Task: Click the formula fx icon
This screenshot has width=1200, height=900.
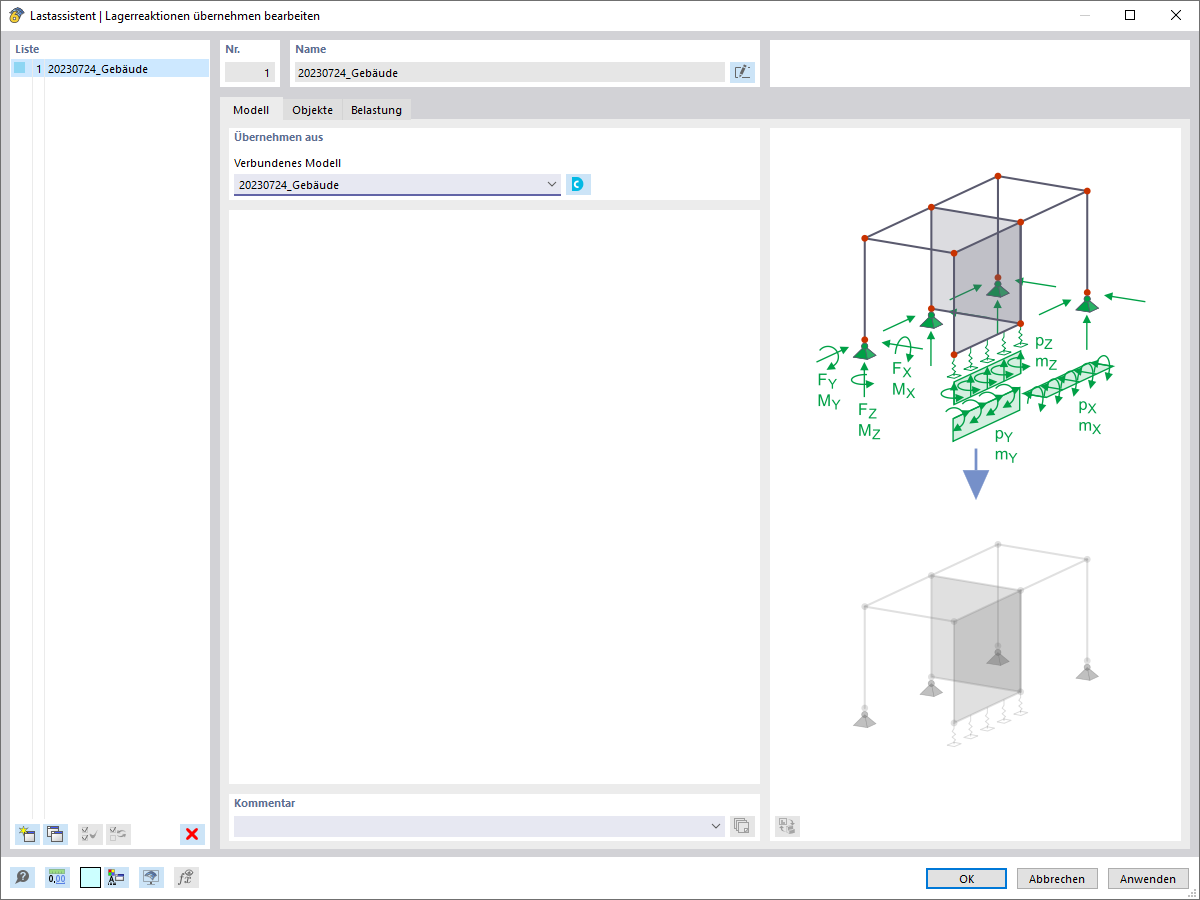Action: [186, 878]
